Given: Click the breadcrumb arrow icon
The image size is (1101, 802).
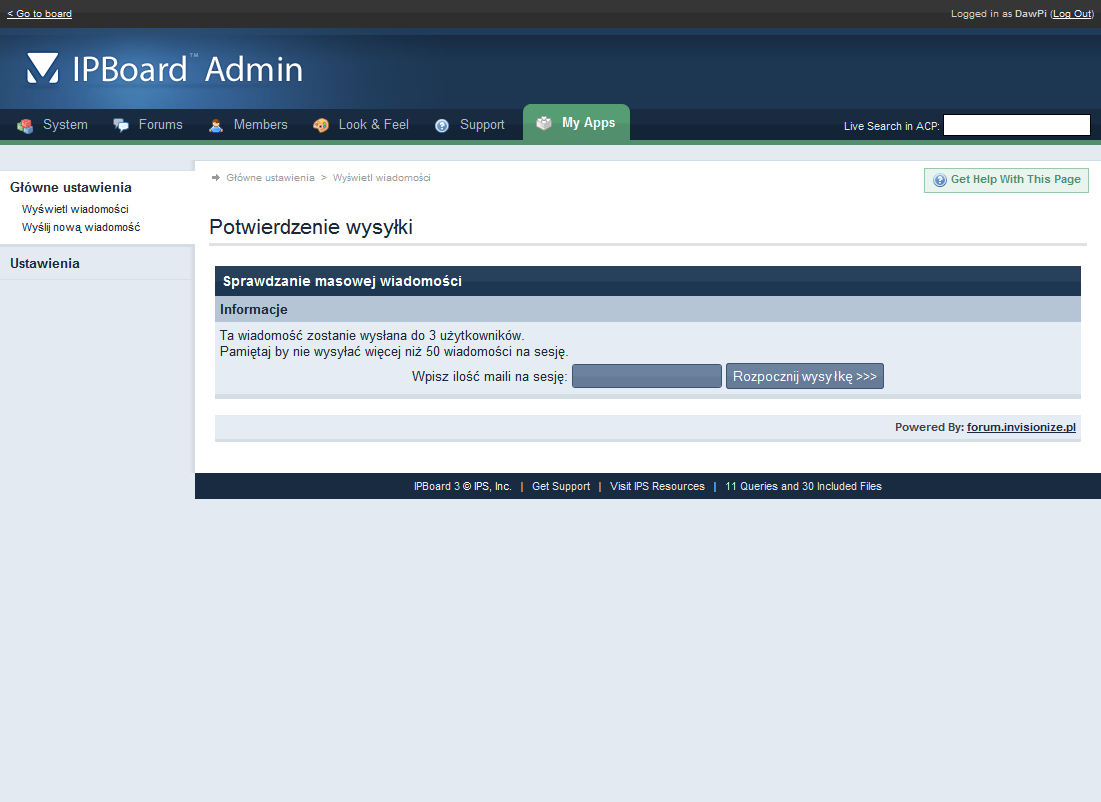Looking at the screenshot, I should (216, 178).
